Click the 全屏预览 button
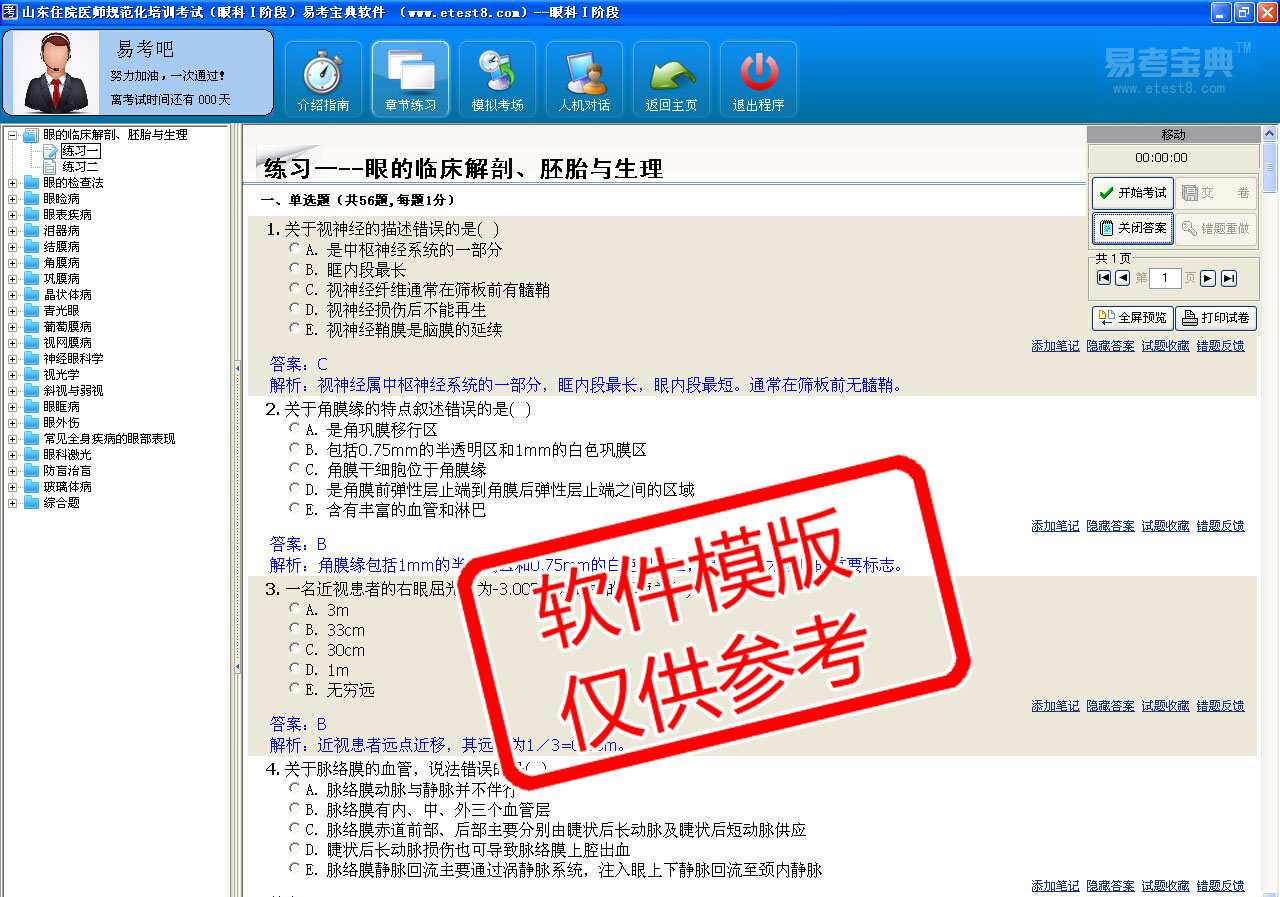The height and width of the screenshot is (897, 1280). [x=1132, y=318]
